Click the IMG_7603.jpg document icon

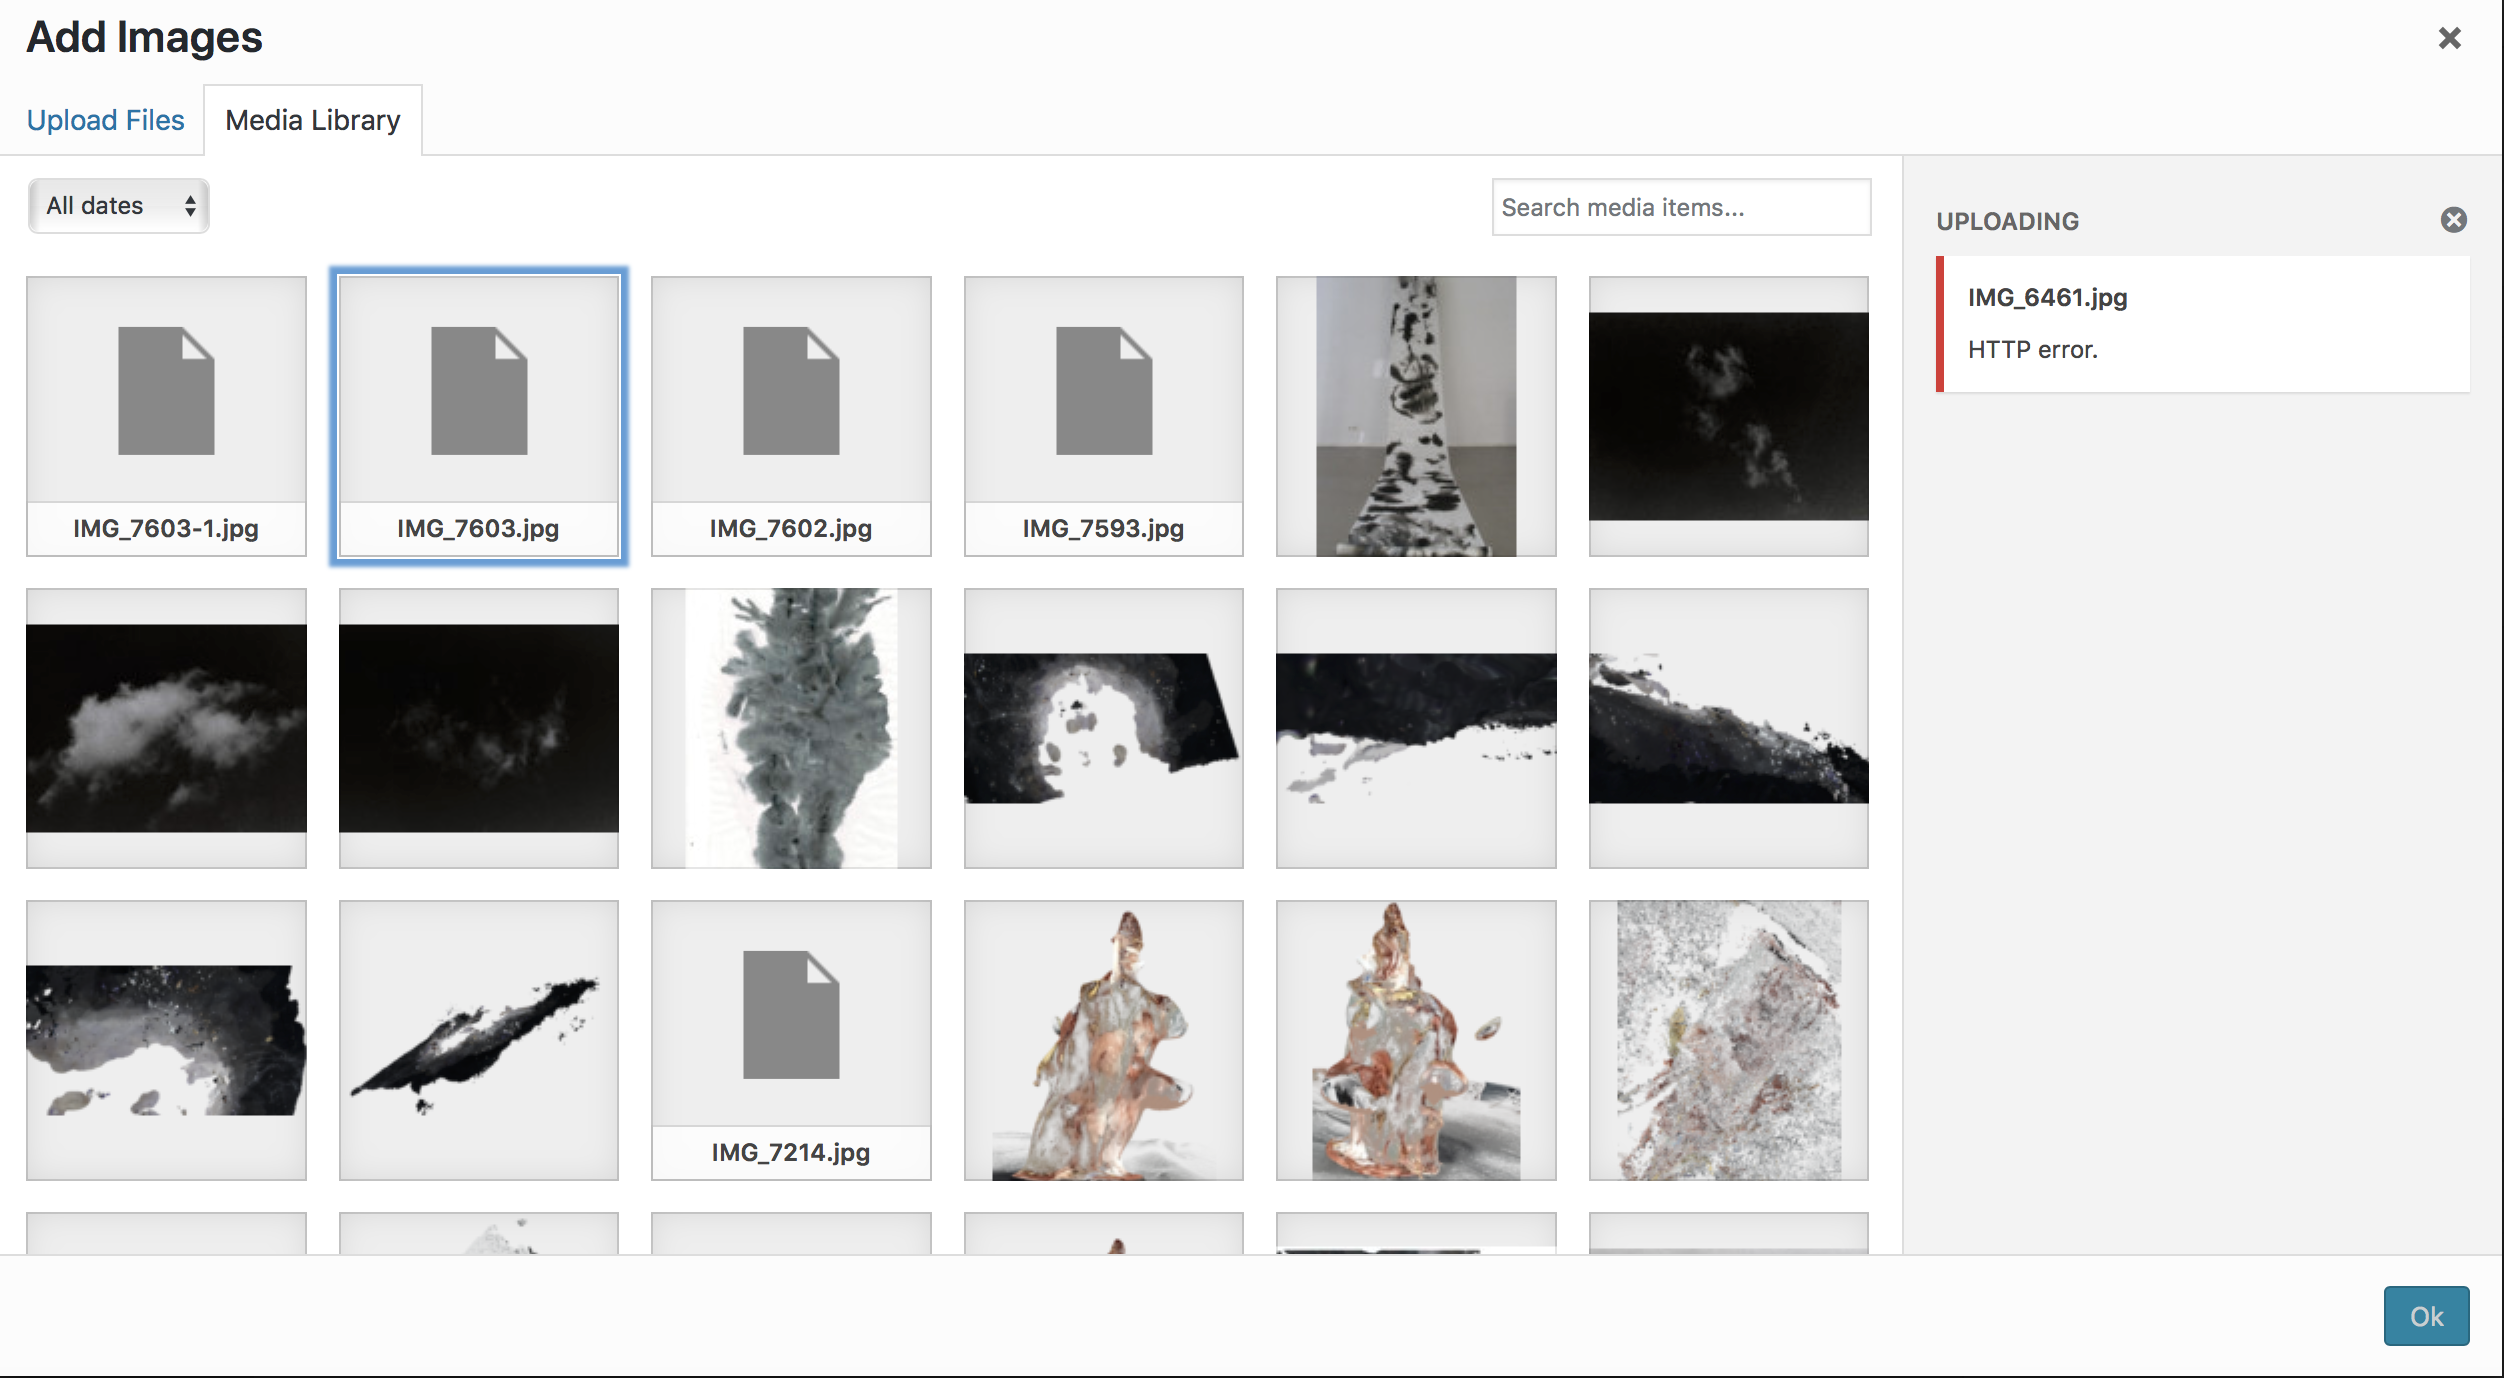[479, 391]
